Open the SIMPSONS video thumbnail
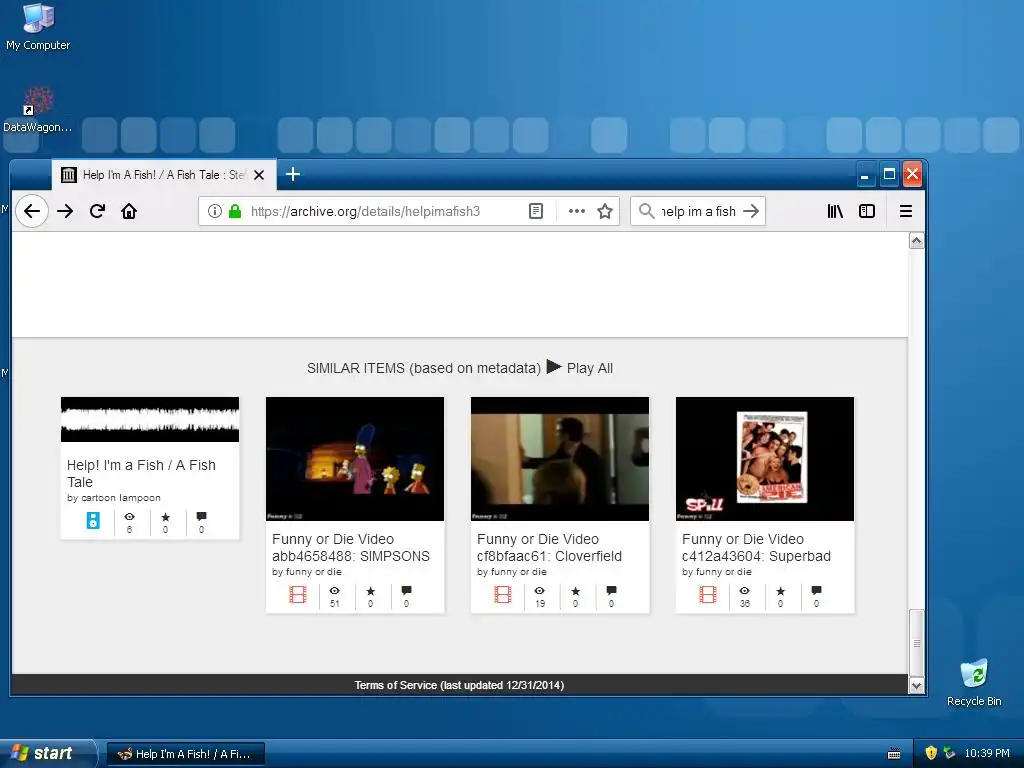The image size is (1024, 768). pos(355,458)
